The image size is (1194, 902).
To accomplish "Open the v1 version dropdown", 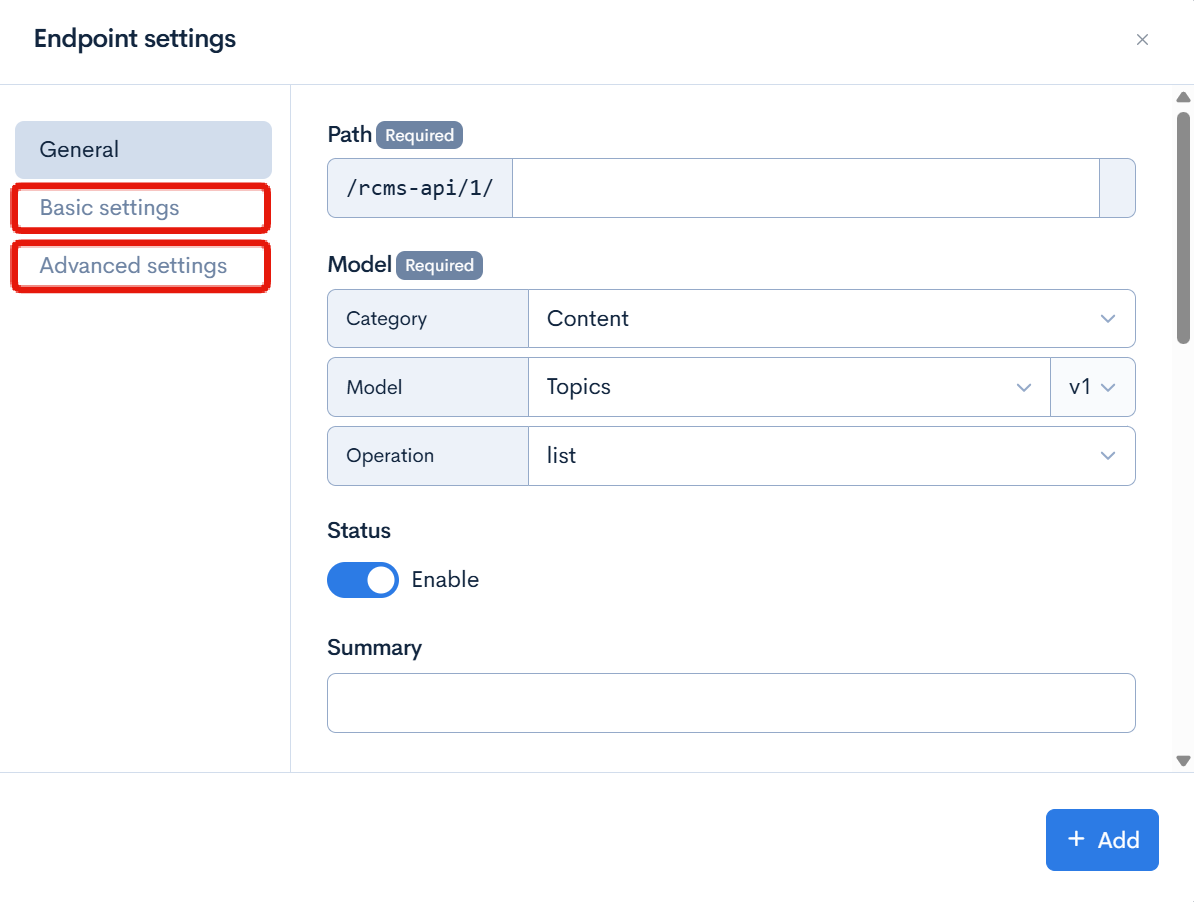I will coord(1091,387).
